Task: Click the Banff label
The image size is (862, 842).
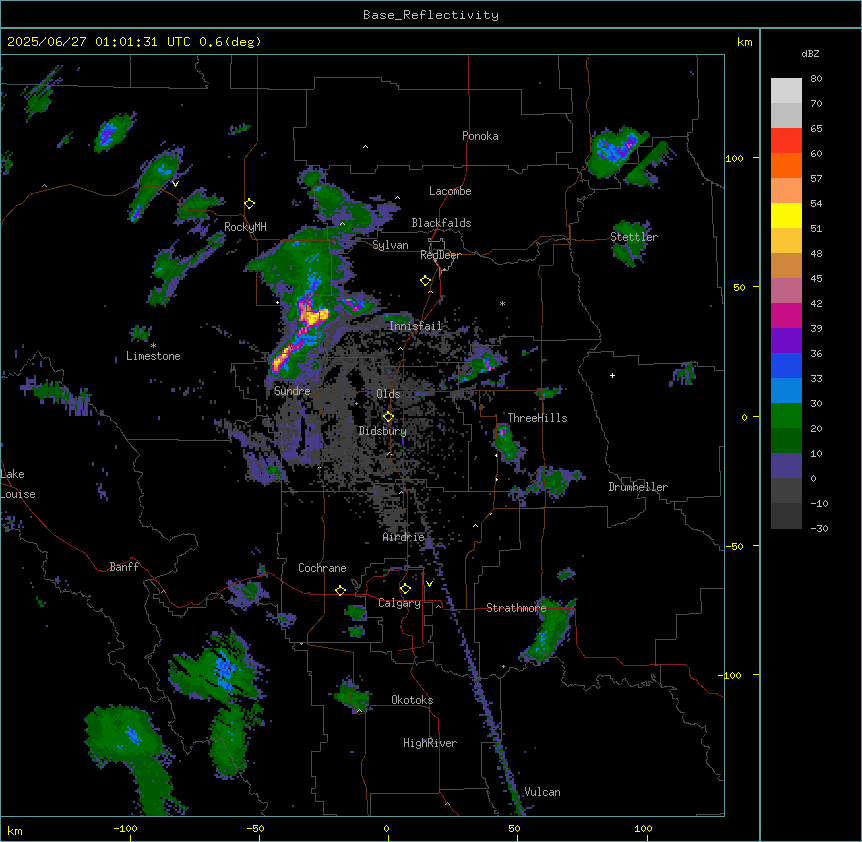Action: (124, 567)
